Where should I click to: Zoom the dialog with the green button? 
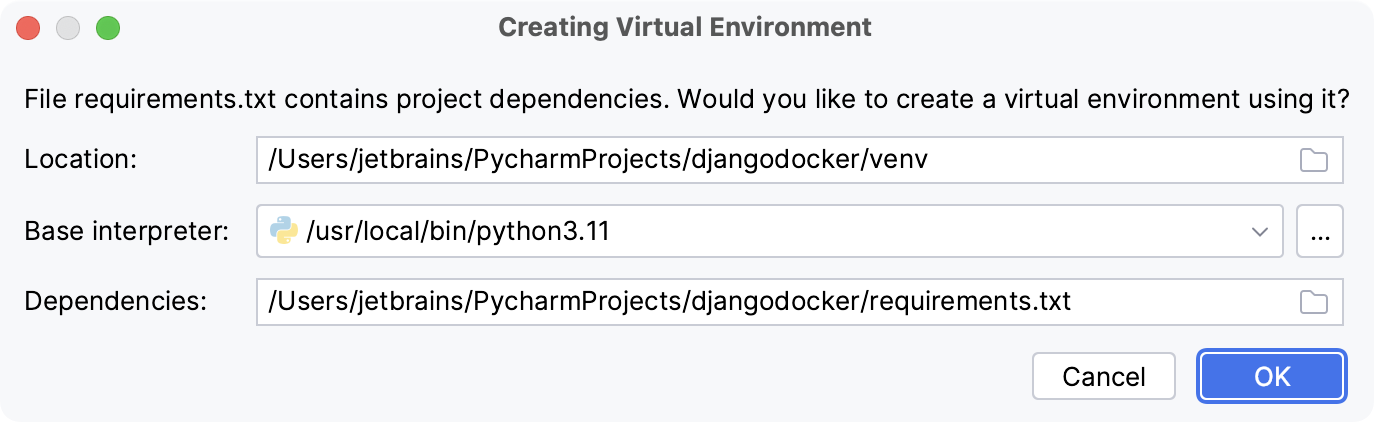108,28
